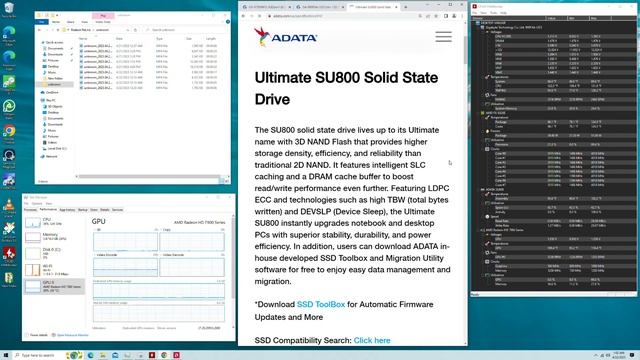640x360 pixels.
Task: Open the ADATA hamburger menu
Action: tap(443, 37)
